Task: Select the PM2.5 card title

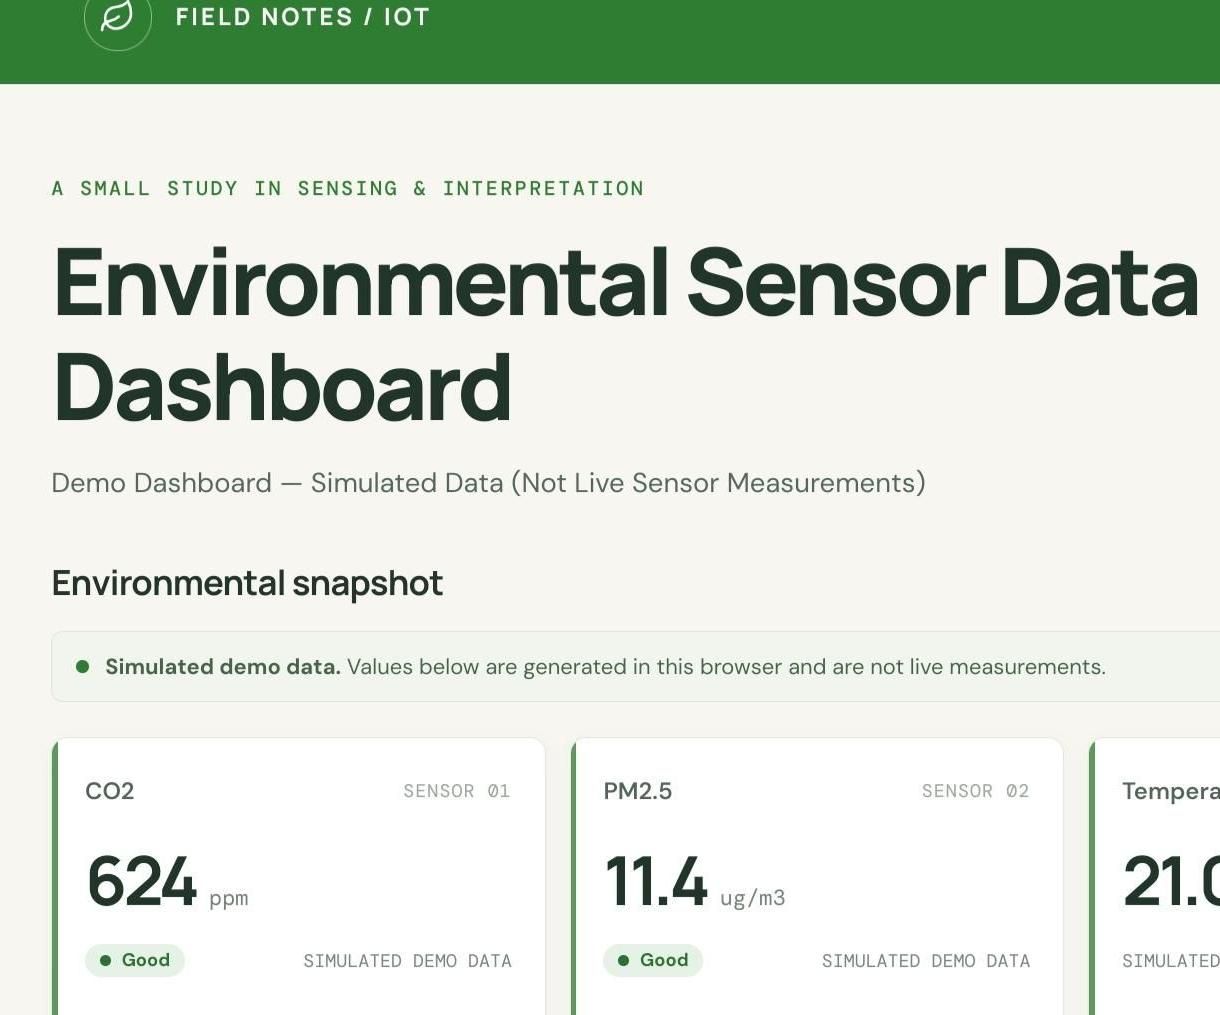Action: pyautogui.click(x=638, y=791)
